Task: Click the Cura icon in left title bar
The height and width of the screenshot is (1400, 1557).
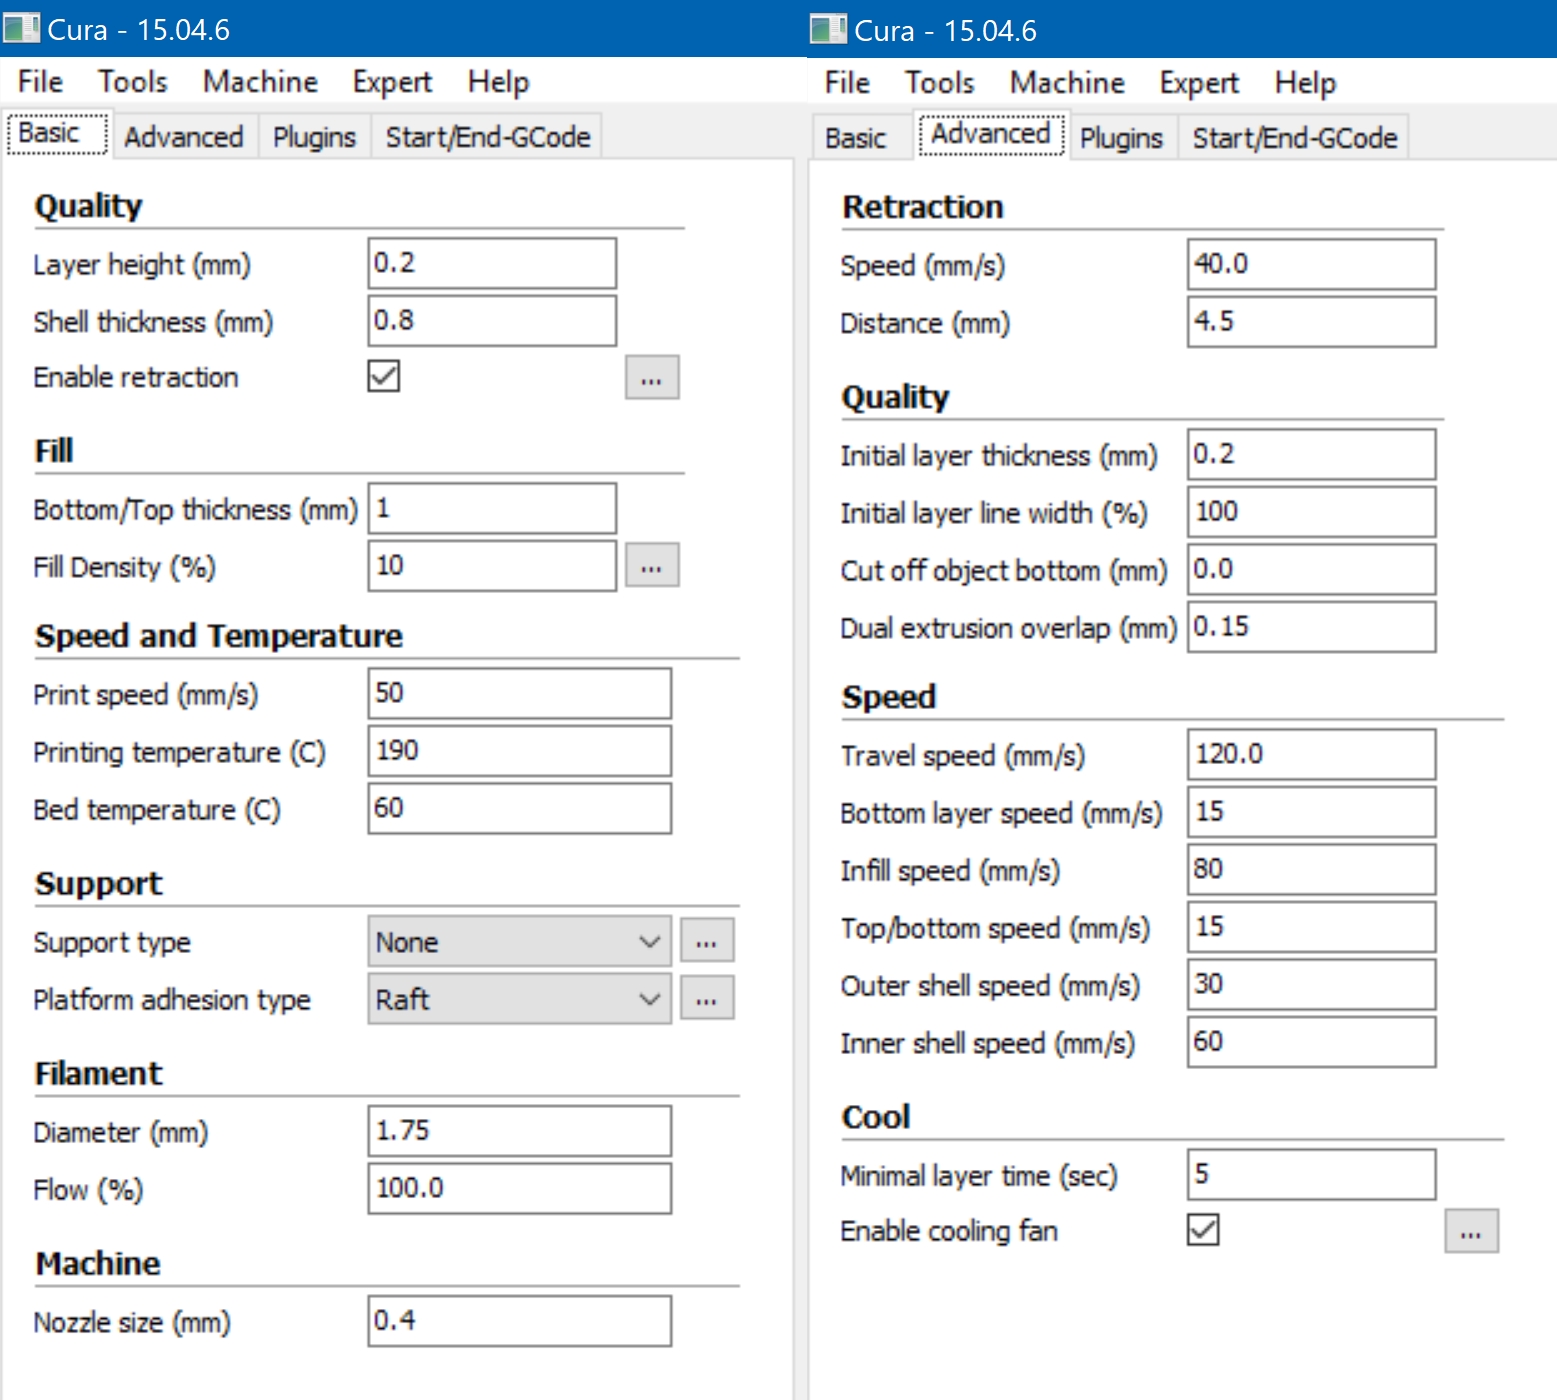Action: 21,28
